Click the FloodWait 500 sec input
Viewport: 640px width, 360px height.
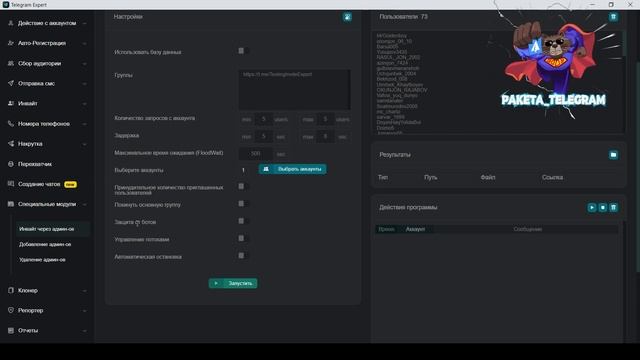click(256, 154)
